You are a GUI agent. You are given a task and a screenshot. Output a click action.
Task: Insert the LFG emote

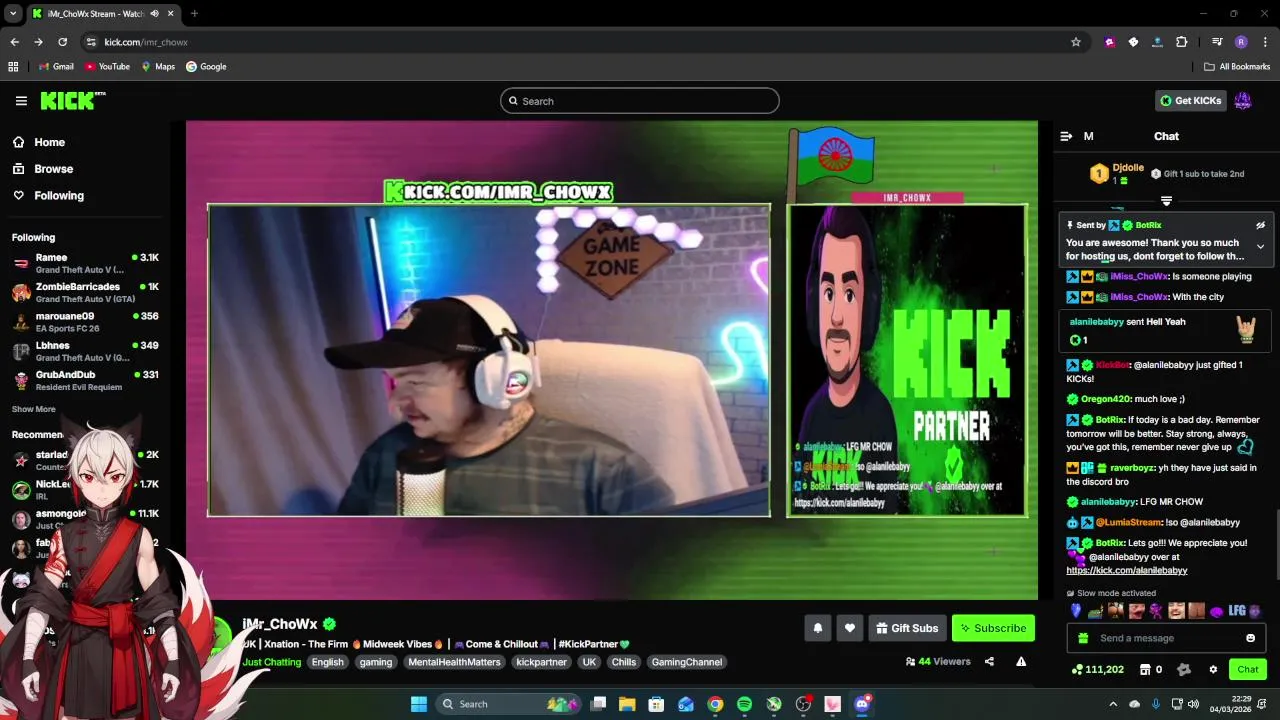[x=1237, y=610]
